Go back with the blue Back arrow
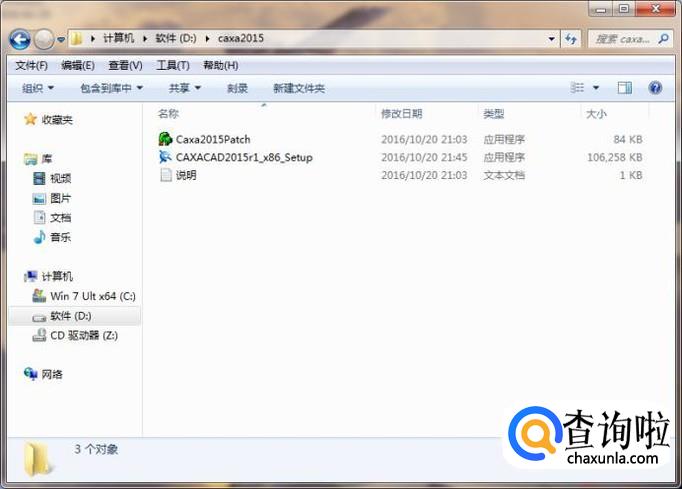Screen dimensions: 682x489 (x=20, y=40)
